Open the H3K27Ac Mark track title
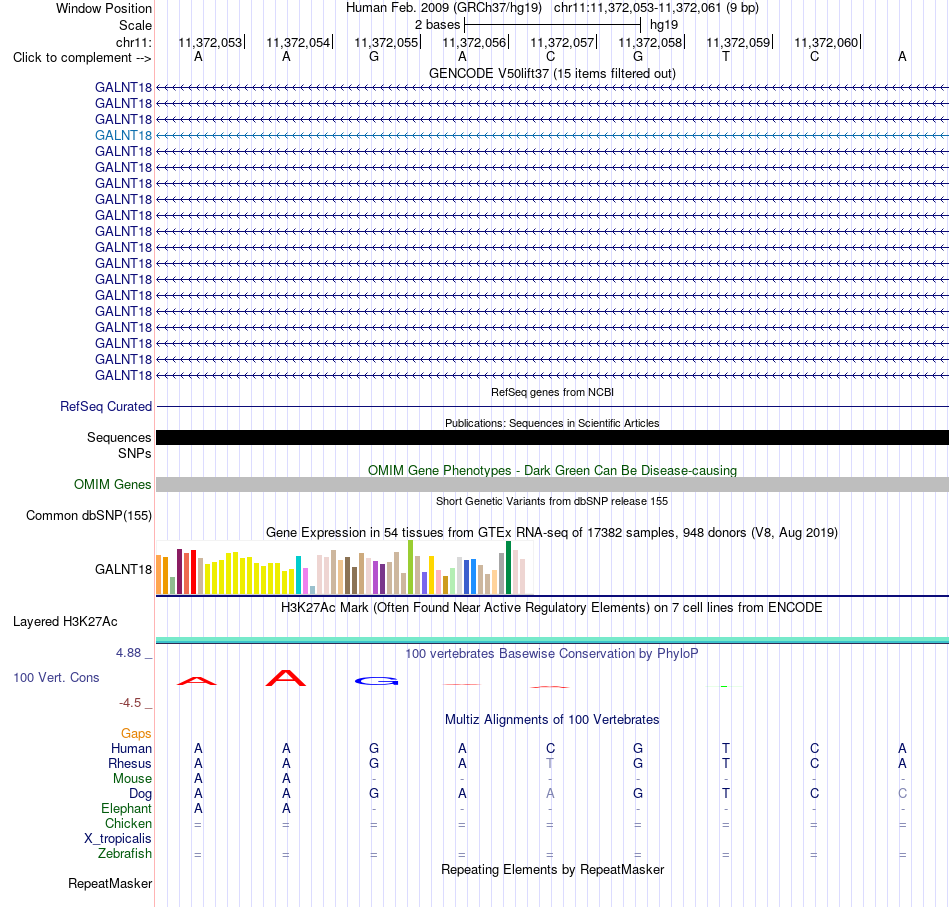Viewport: 950px width, 907px height. click(x=551, y=608)
